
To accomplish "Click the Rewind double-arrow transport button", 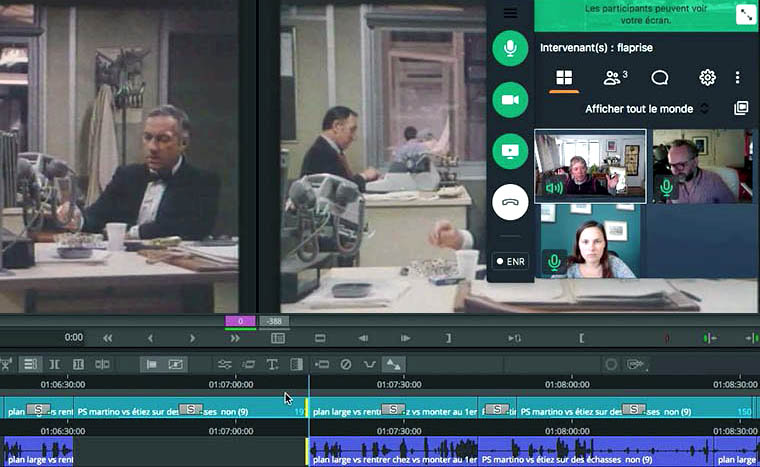I will click(108, 338).
